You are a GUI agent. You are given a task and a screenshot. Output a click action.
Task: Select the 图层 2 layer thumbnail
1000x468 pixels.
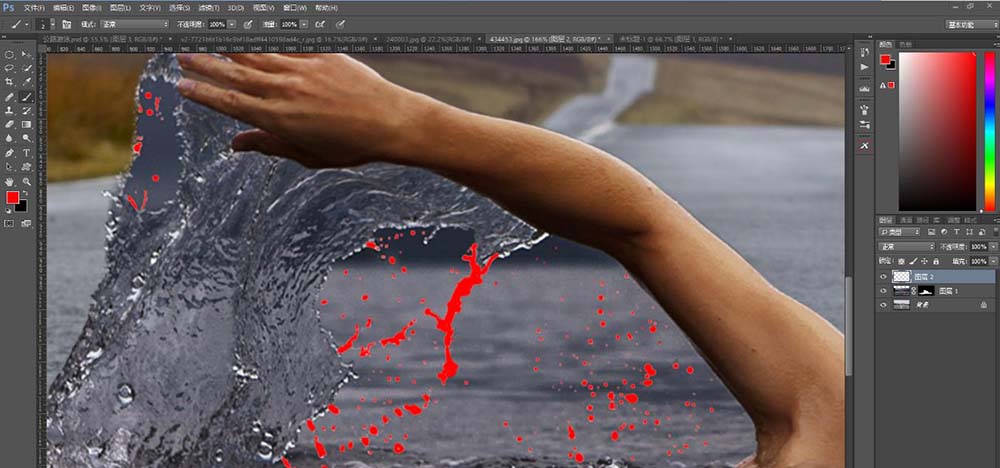[901, 277]
